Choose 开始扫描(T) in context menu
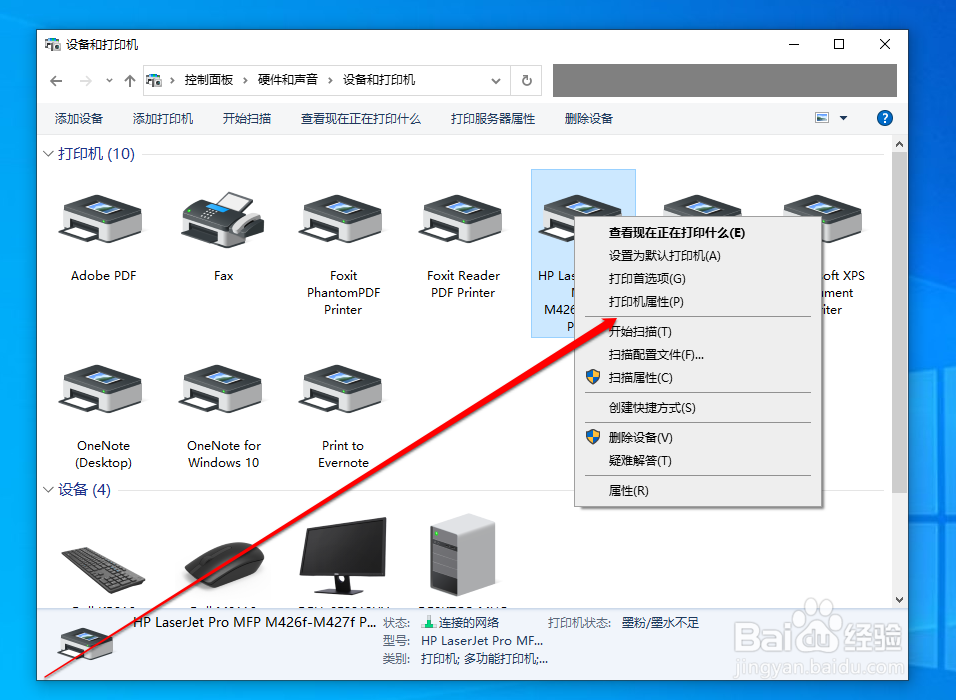This screenshot has height=700, width=956. tap(698, 332)
